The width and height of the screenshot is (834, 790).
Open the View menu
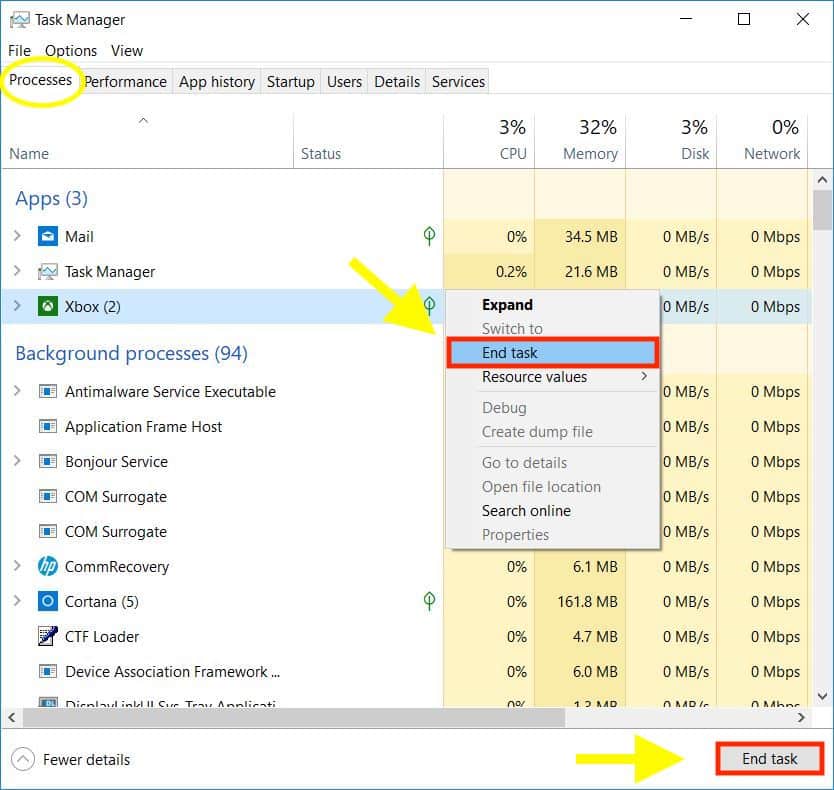click(x=126, y=50)
